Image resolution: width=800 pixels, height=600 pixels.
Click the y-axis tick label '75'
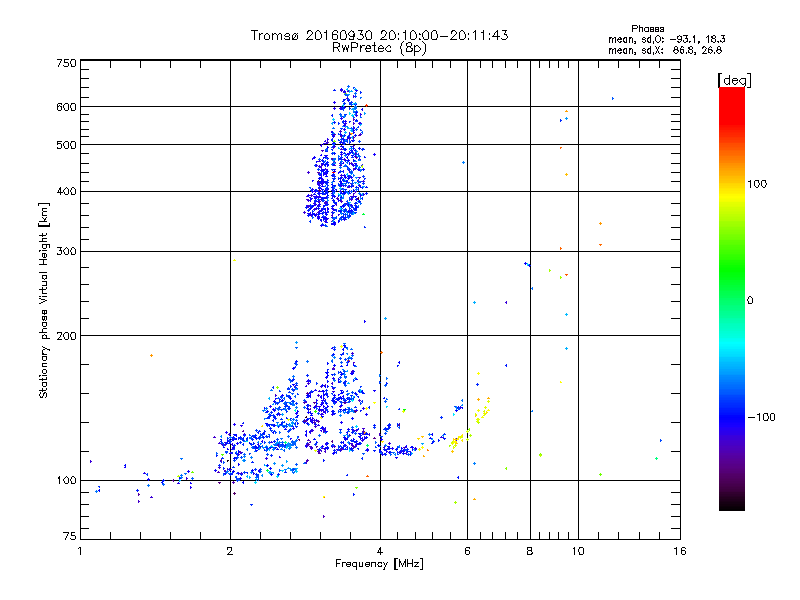click(x=70, y=536)
